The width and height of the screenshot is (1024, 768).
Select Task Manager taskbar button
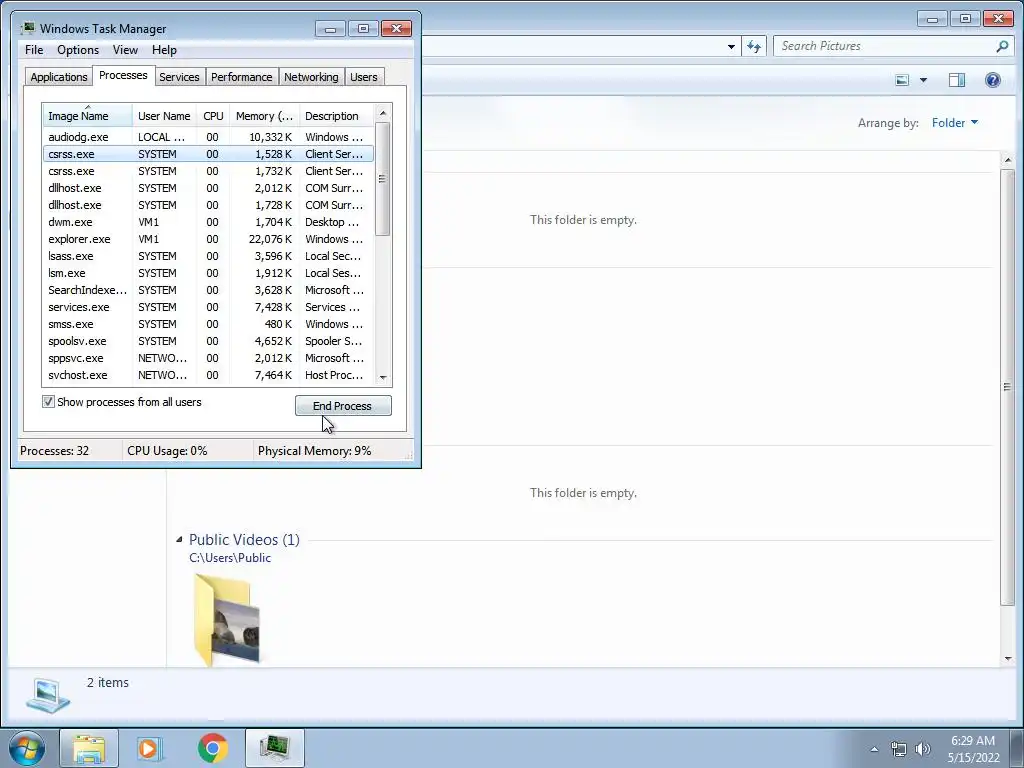(275, 748)
